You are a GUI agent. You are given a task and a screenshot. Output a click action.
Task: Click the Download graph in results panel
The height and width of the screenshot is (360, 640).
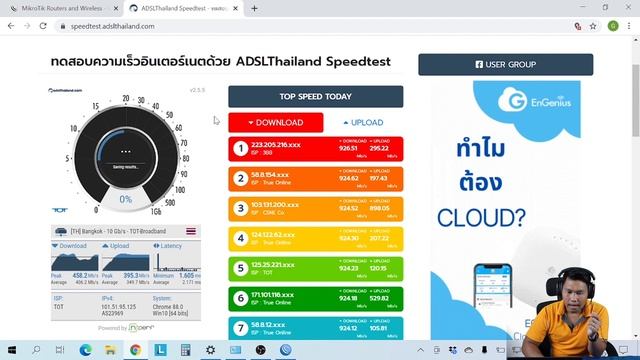[x=75, y=262]
